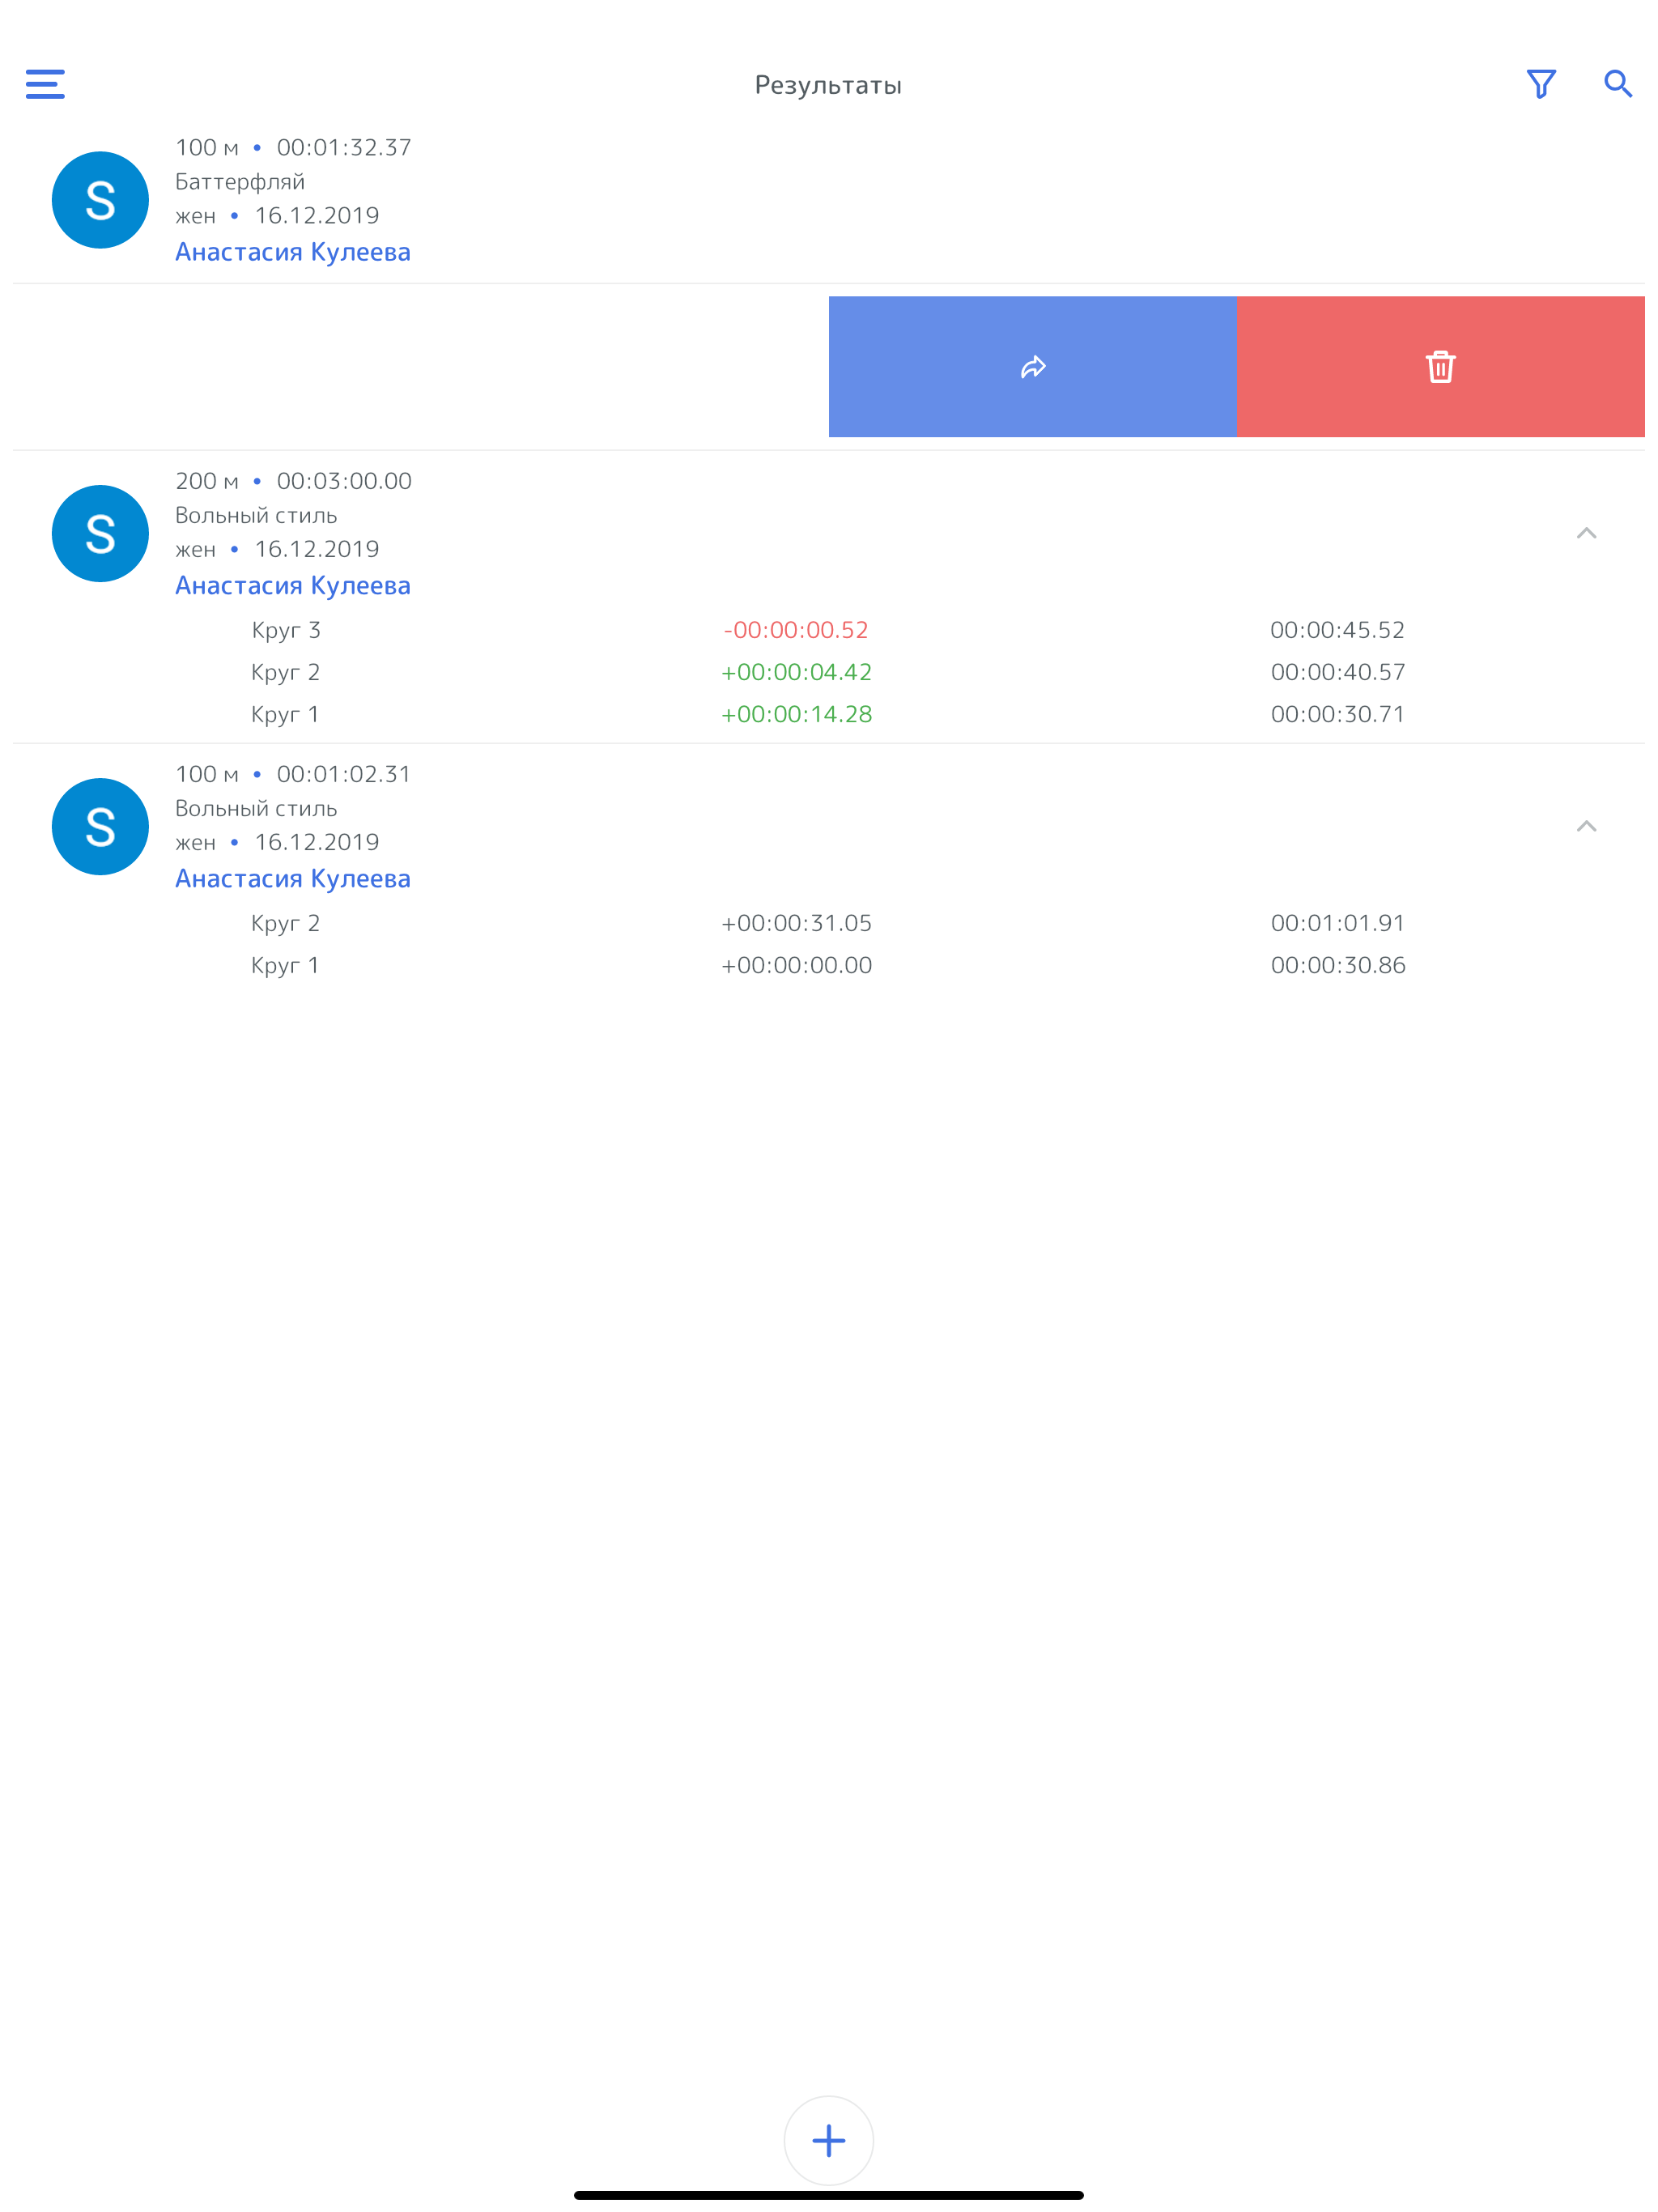This screenshot has height=2212, width=1658.
Task: Collapse the 200 м Вольный стиль laps
Action: click(1586, 533)
